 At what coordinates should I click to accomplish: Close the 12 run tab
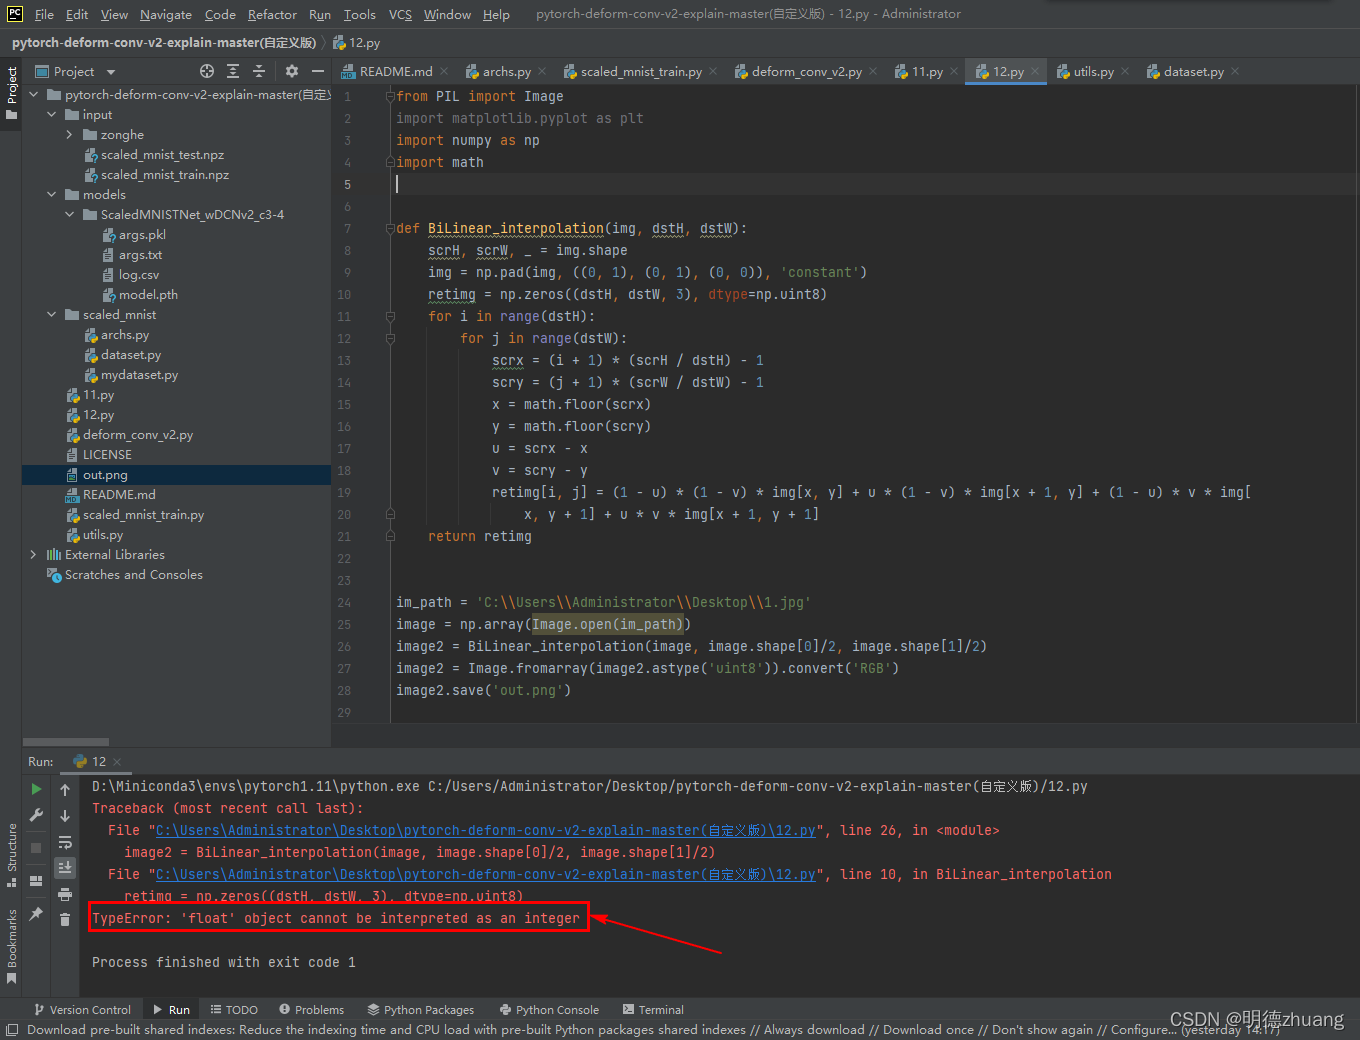coord(117,762)
